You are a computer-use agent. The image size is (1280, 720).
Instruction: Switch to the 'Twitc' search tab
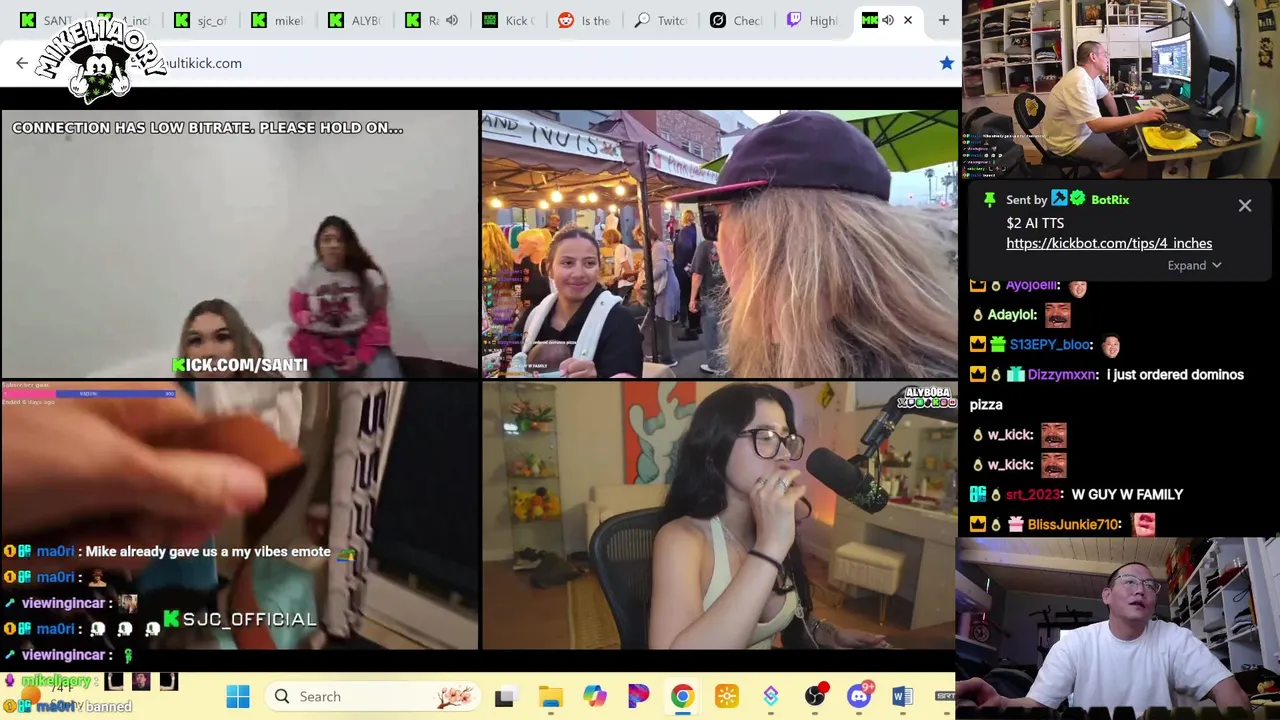click(x=662, y=20)
